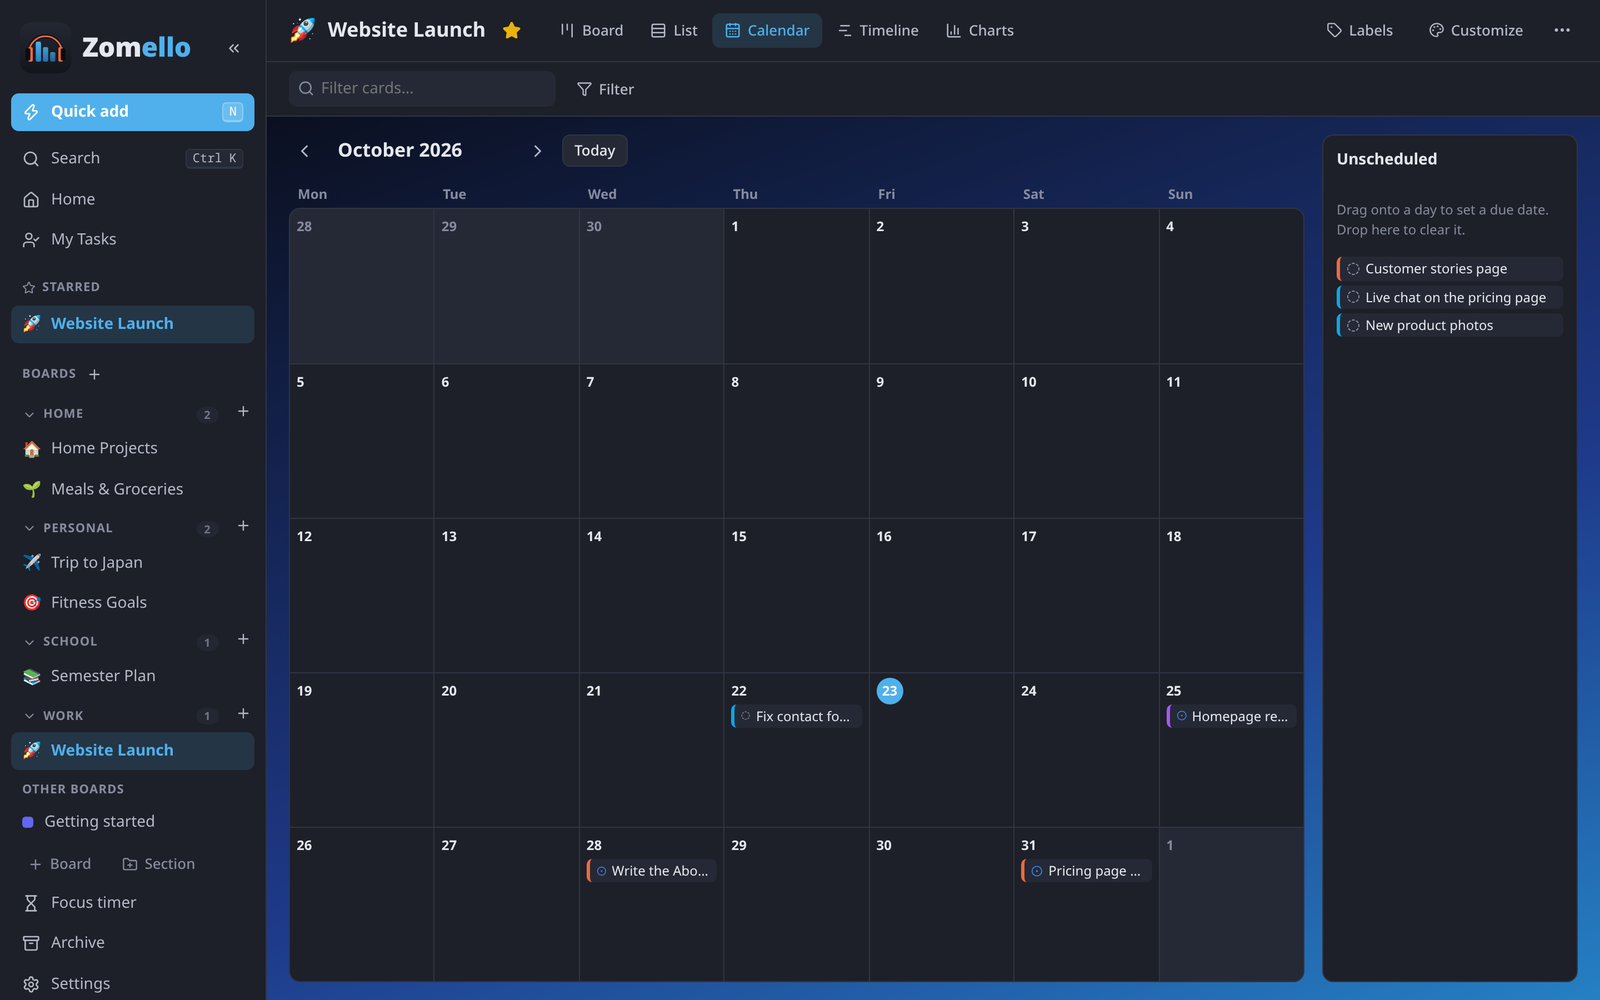Switch to Charts view

tap(980, 30)
